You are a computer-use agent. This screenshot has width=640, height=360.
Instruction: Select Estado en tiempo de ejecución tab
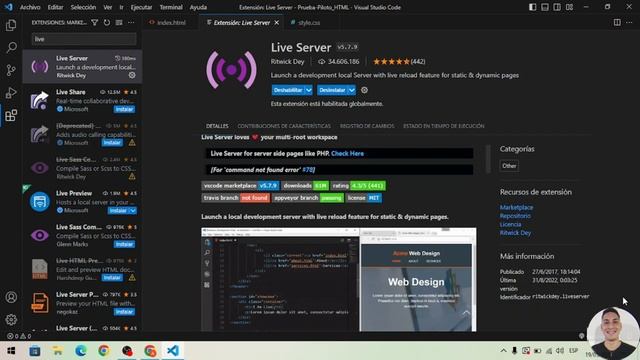(x=444, y=126)
